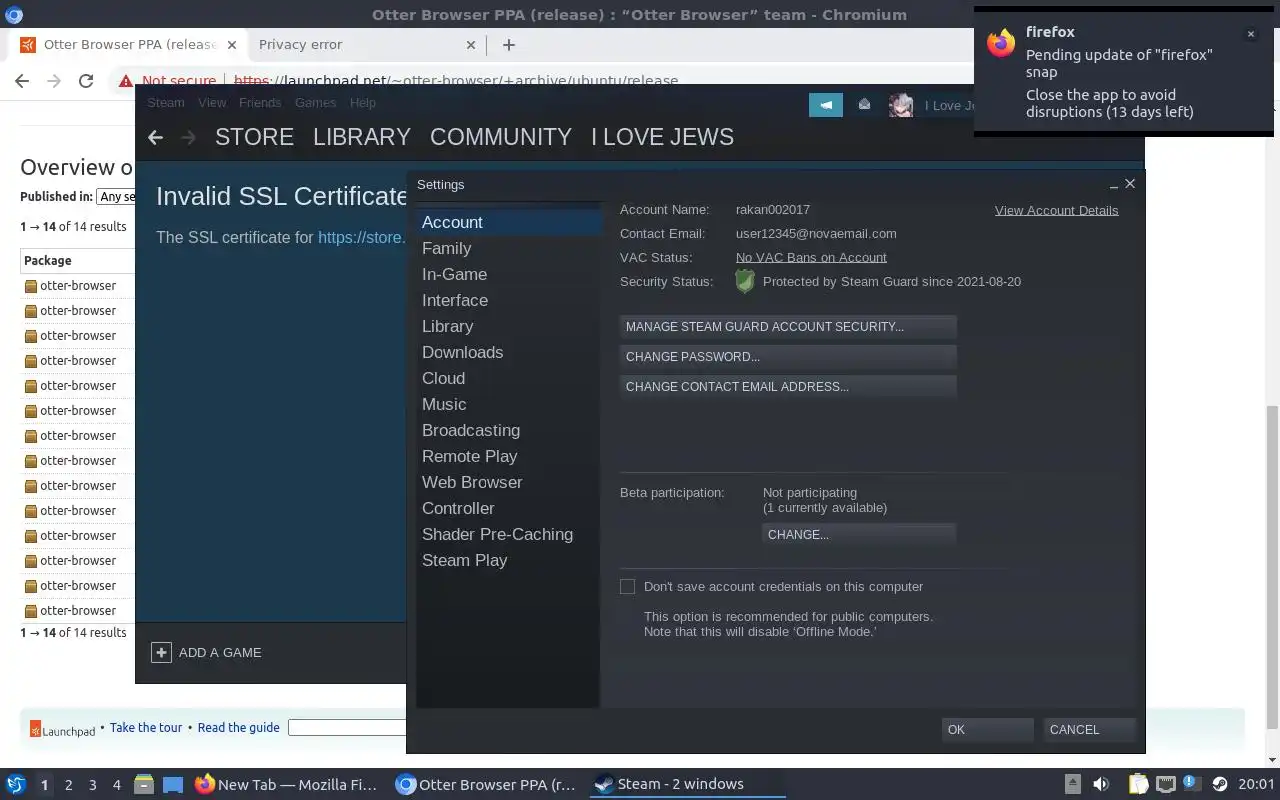
Task: Open the View menu in Steam
Action: (212, 102)
